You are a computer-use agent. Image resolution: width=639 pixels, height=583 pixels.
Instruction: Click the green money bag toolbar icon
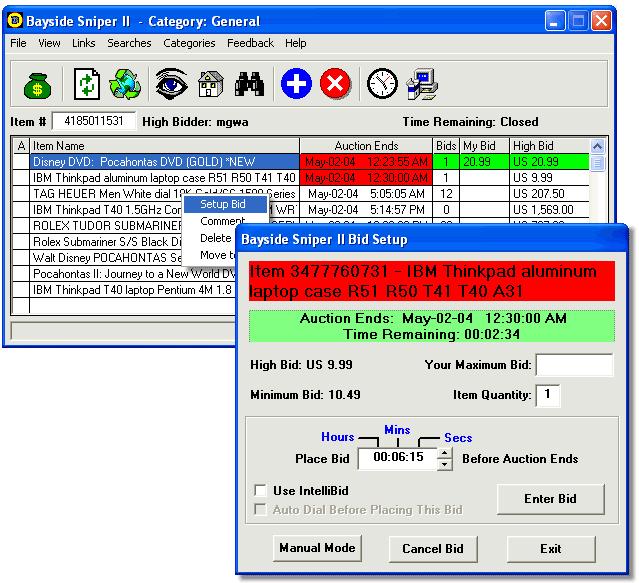[37, 86]
